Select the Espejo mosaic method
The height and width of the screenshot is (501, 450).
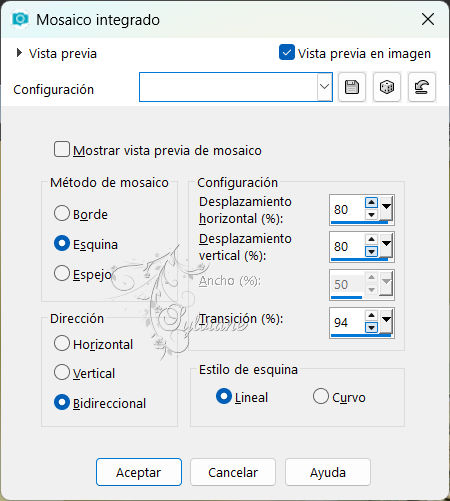pos(62,273)
